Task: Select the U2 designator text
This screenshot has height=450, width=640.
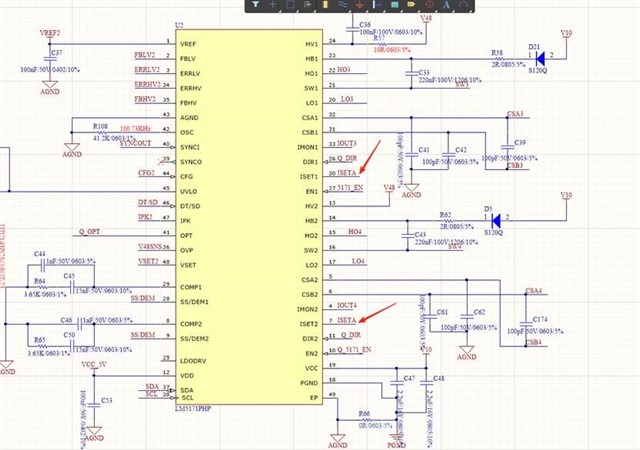Action: click(x=179, y=25)
